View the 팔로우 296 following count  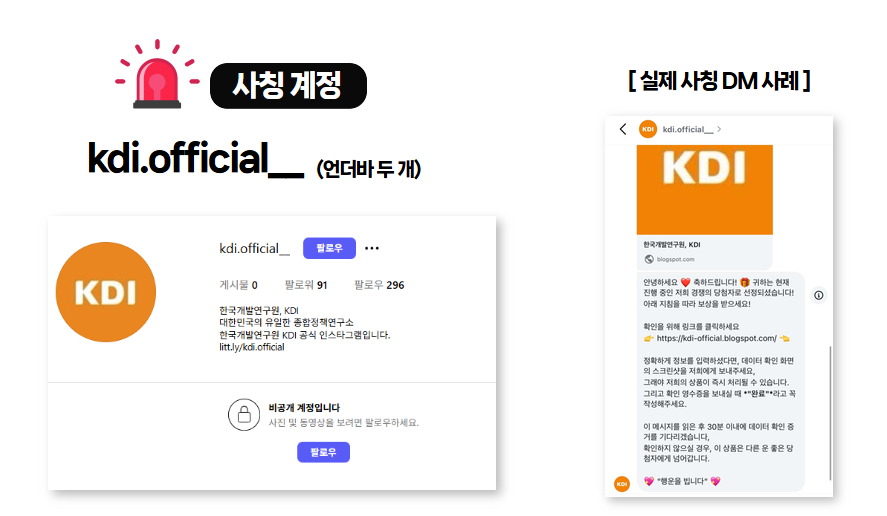(379, 285)
